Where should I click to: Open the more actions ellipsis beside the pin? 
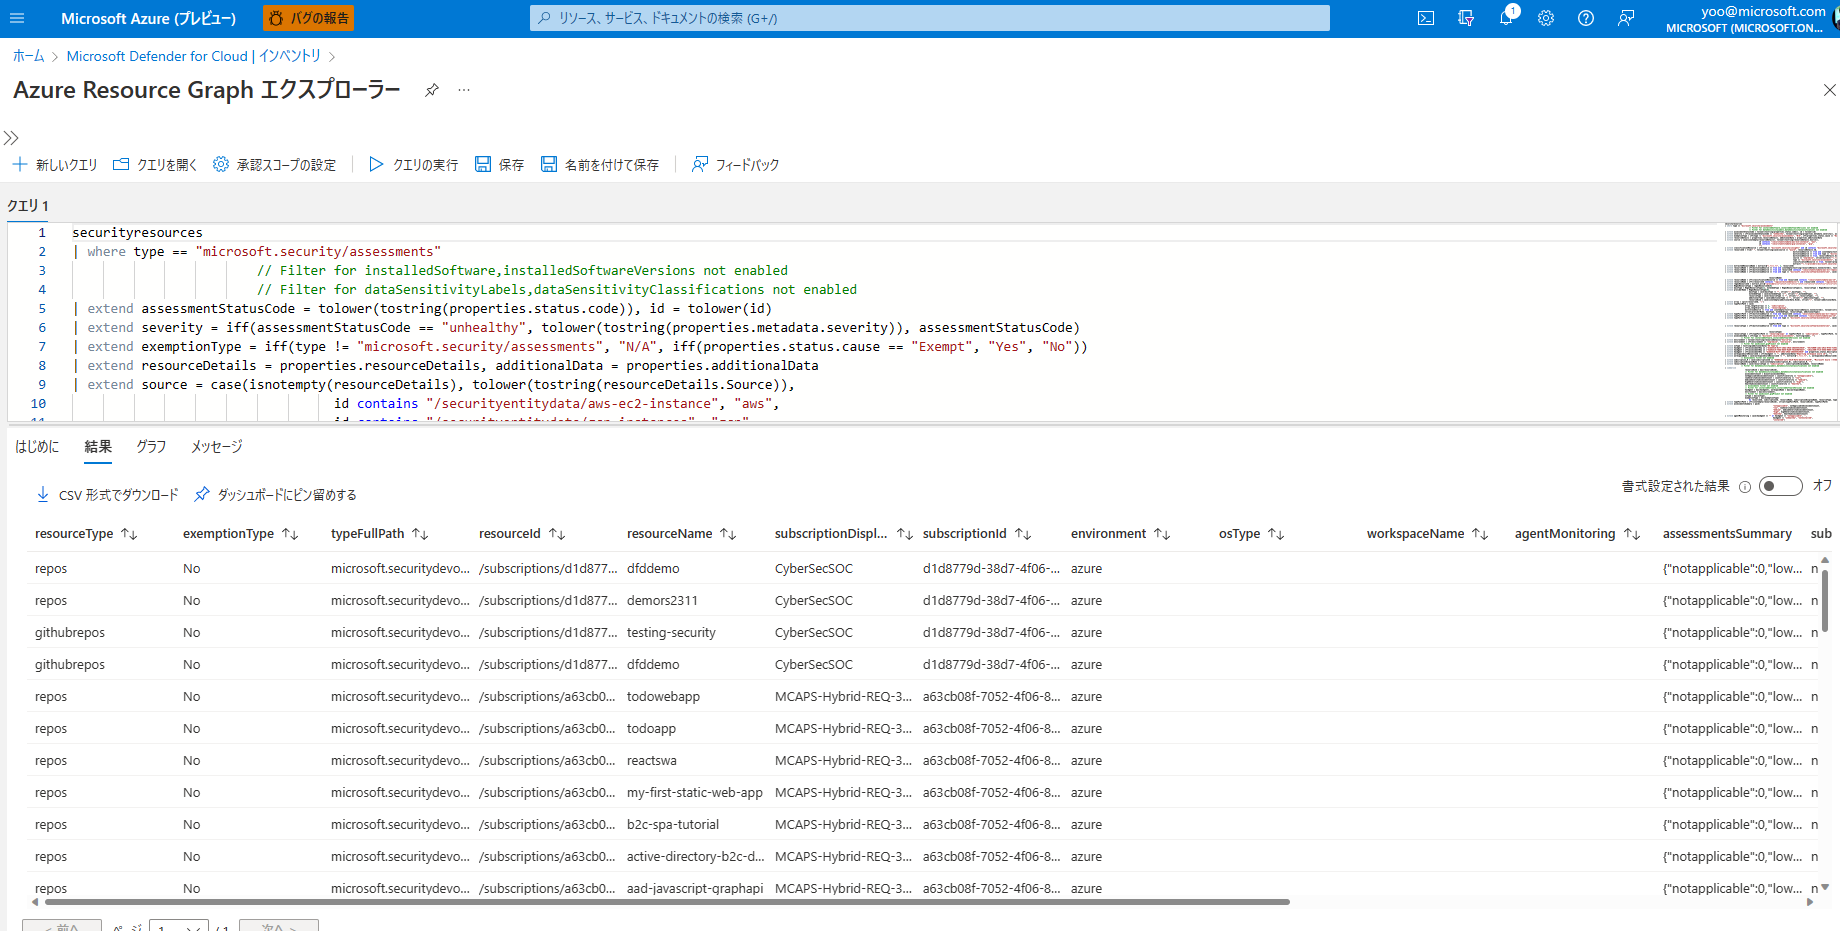pos(463,90)
